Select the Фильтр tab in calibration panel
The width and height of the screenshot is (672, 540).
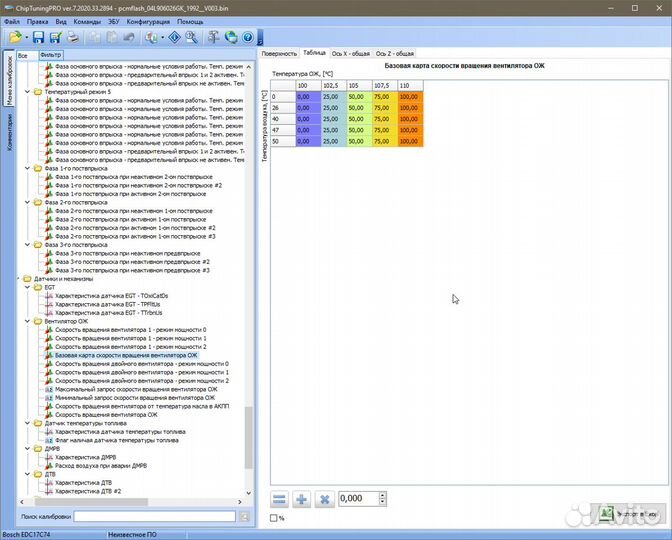pyautogui.click(x=49, y=53)
